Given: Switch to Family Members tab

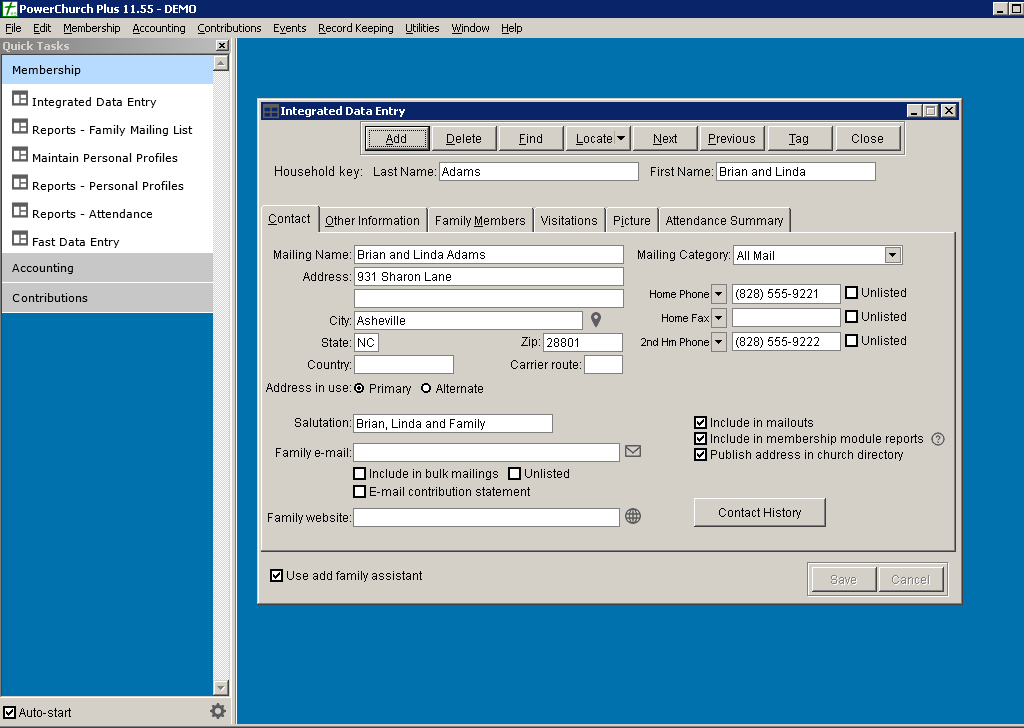Looking at the screenshot, I should (480, 221).
